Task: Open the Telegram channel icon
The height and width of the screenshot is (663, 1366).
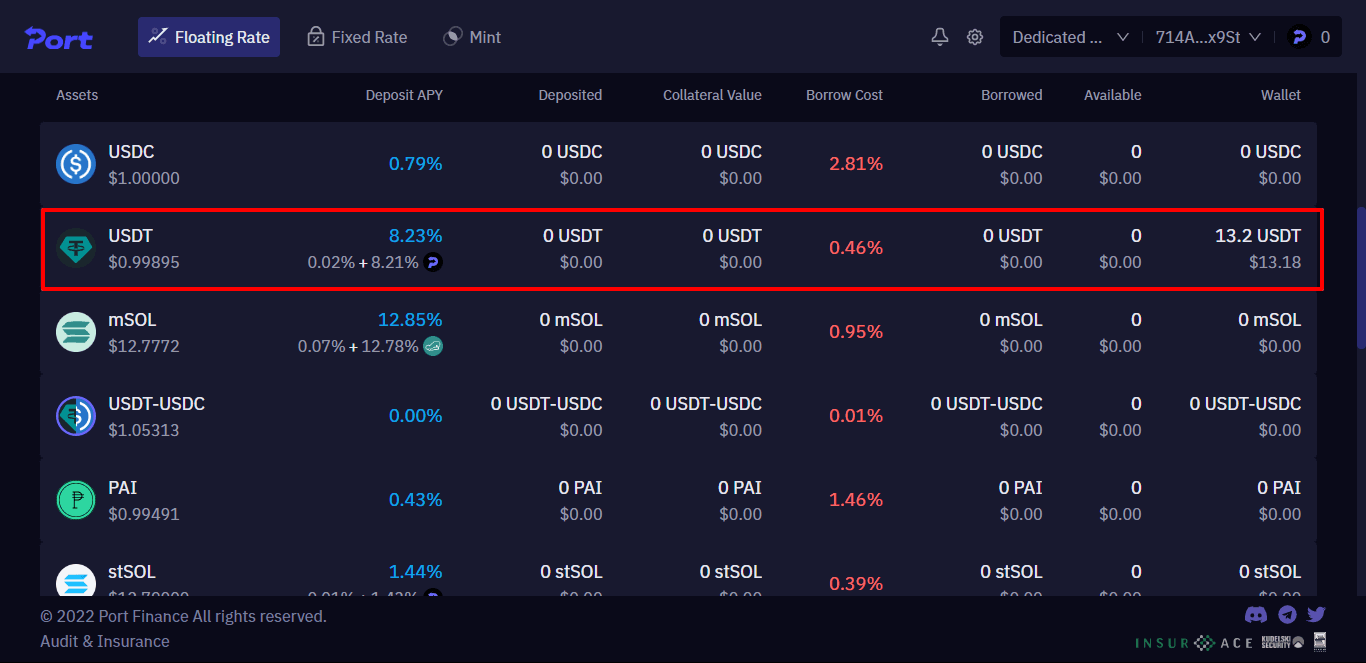Action: pos(1287,615)
